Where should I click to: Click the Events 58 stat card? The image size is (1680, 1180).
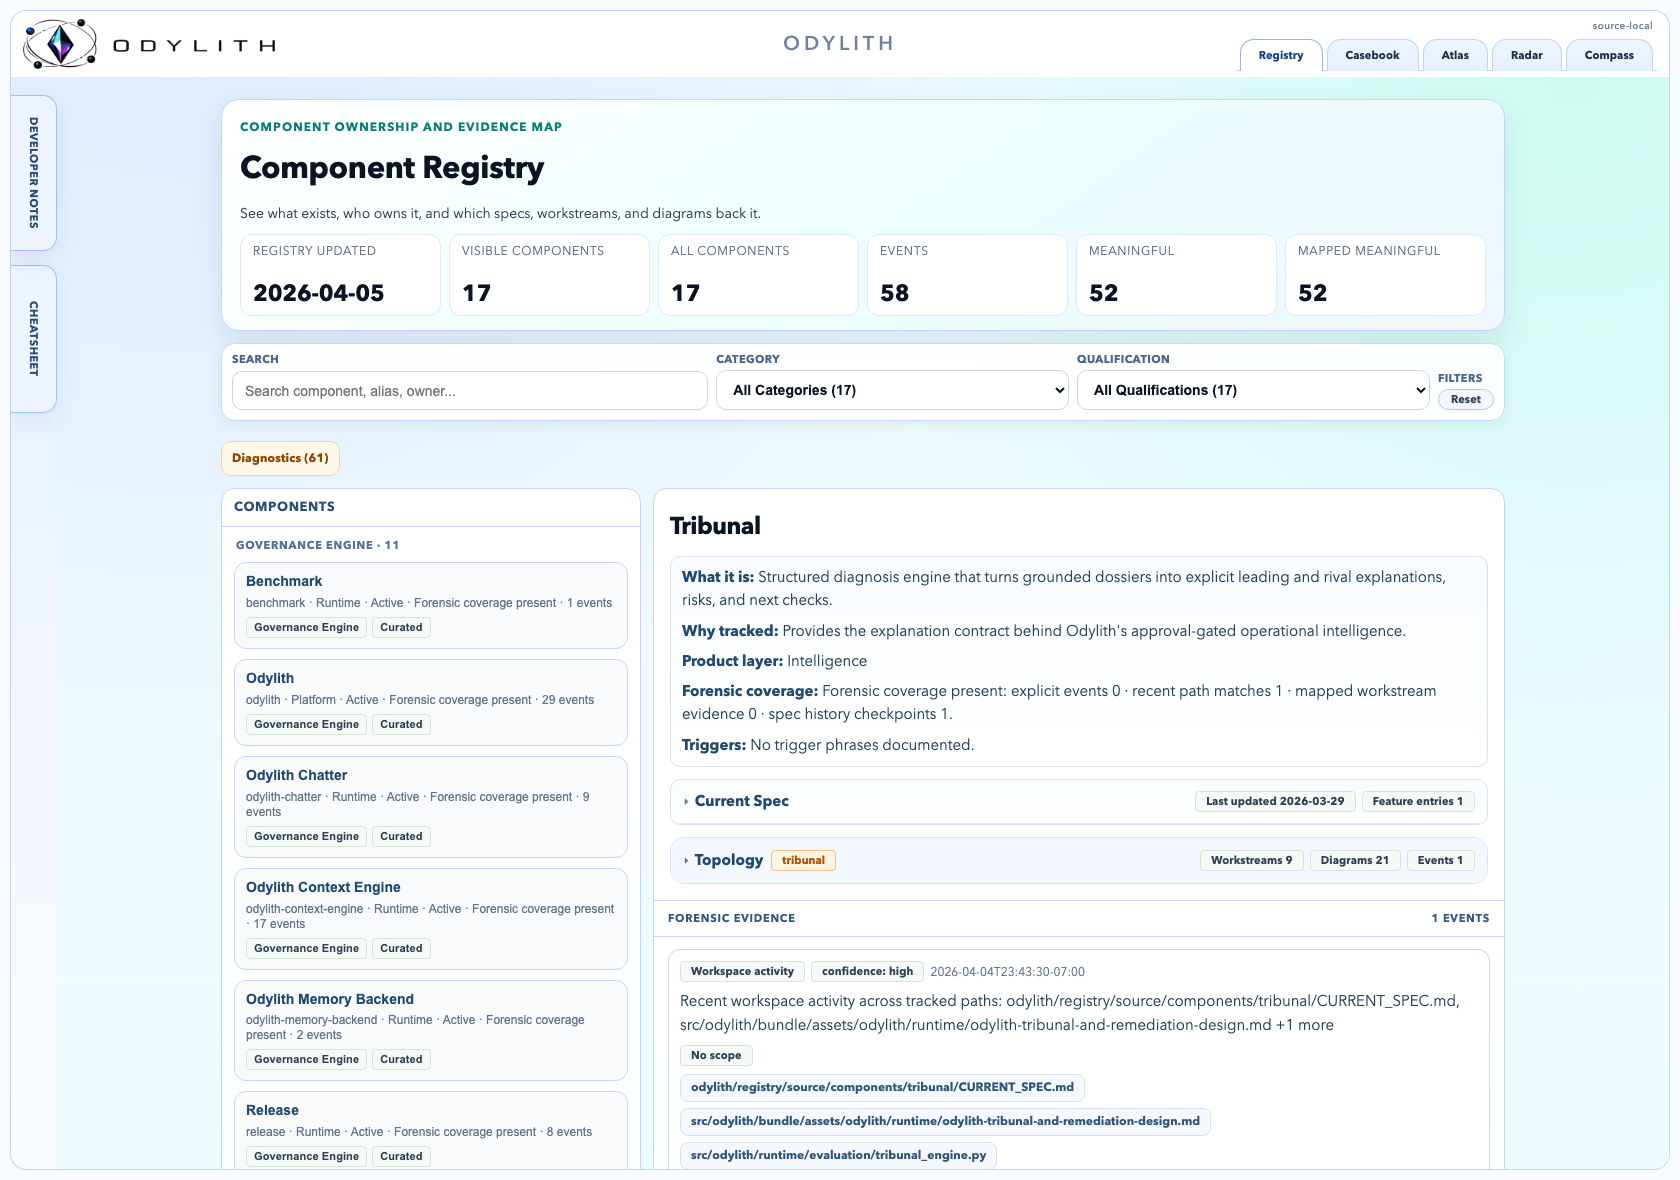(x=967, y=275)
